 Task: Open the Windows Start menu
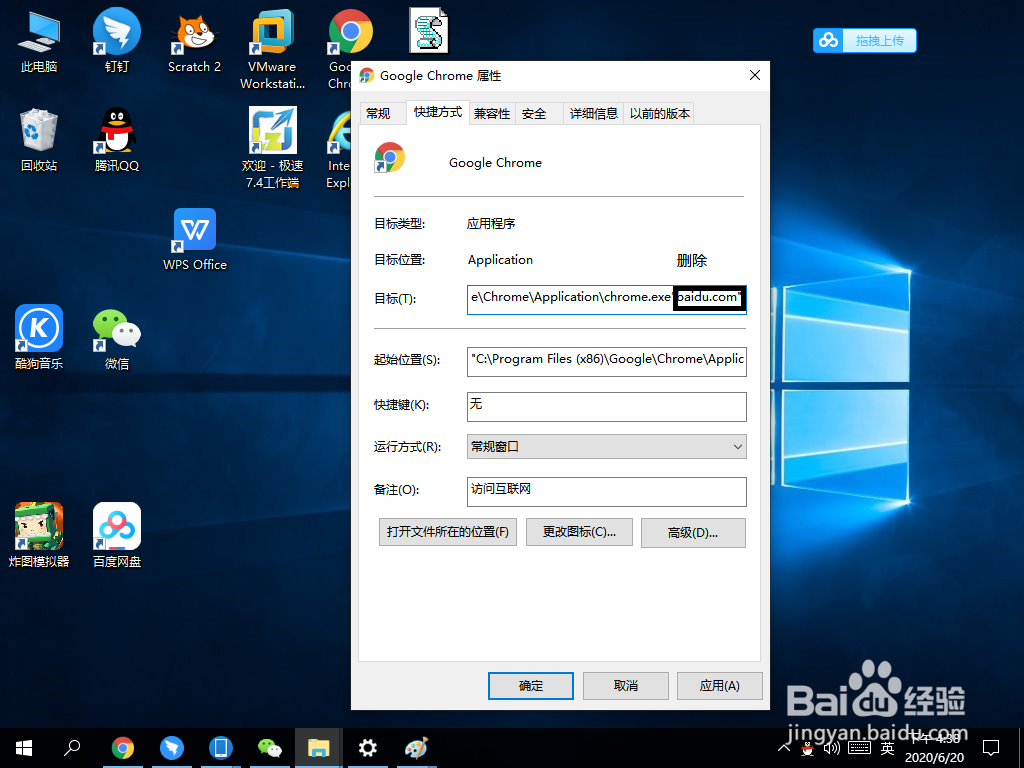tap(24, 748)
